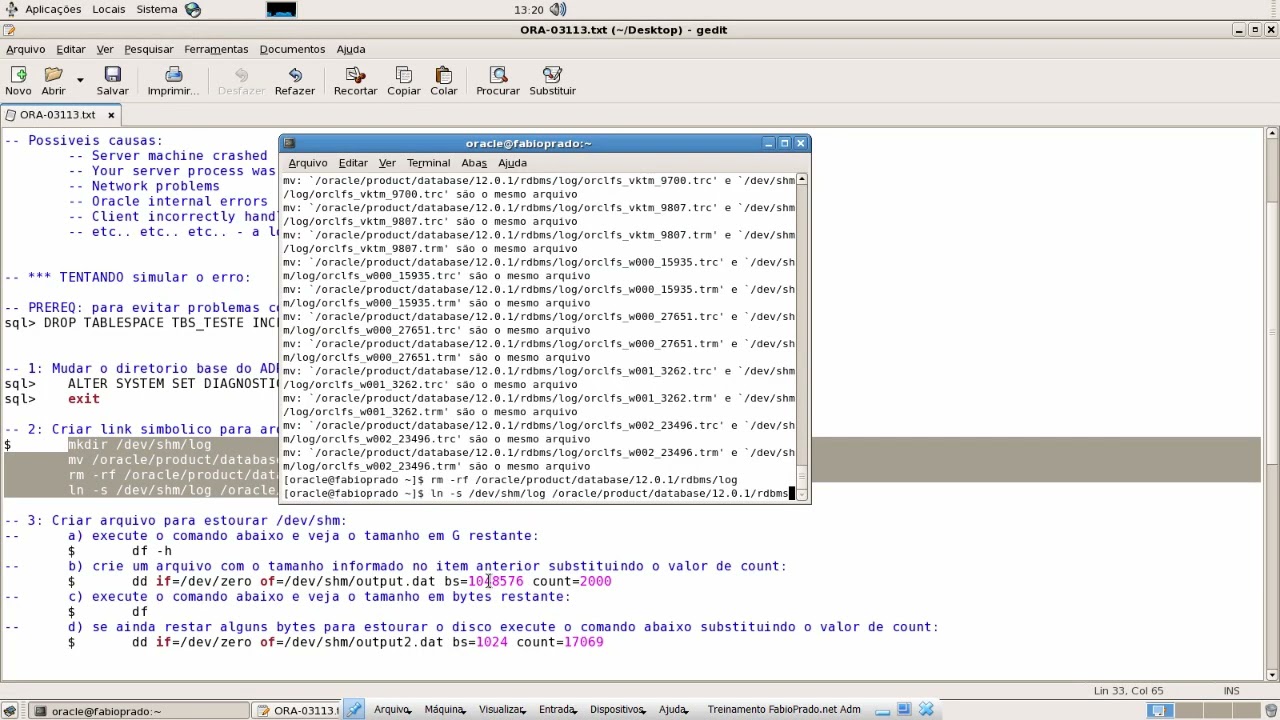Click terminal scrollbar up arrow
This screenshot has width=1280, height=720.
(x=802, y=179)
